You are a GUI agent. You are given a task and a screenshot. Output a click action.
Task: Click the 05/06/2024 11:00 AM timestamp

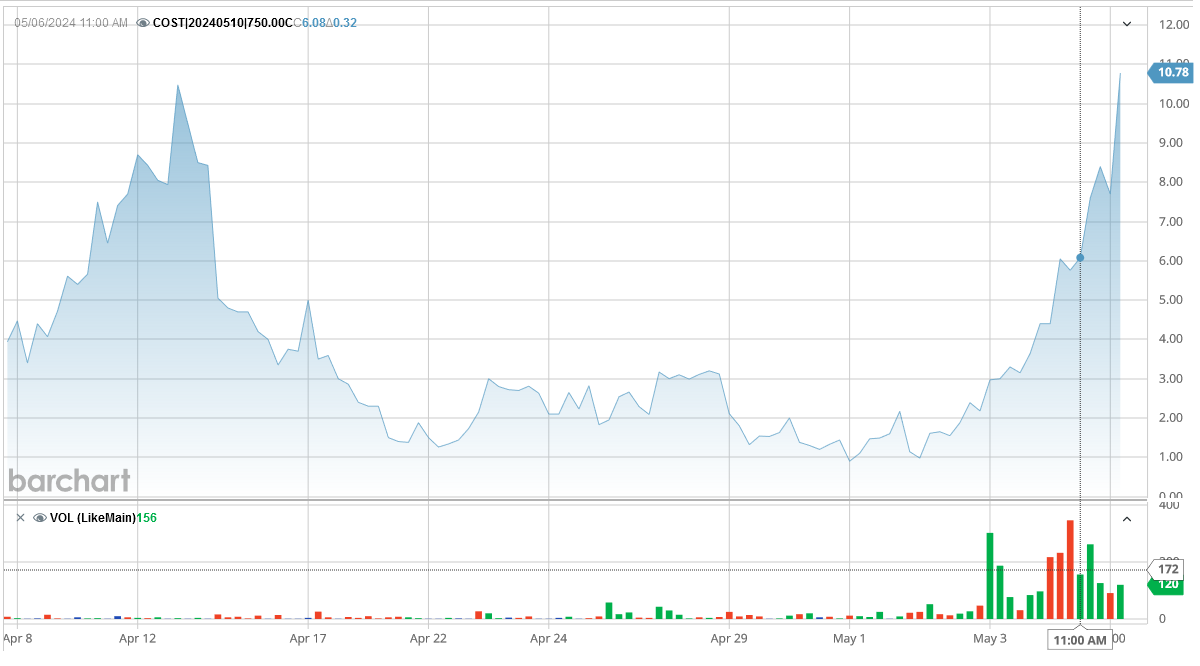point(70,22)
